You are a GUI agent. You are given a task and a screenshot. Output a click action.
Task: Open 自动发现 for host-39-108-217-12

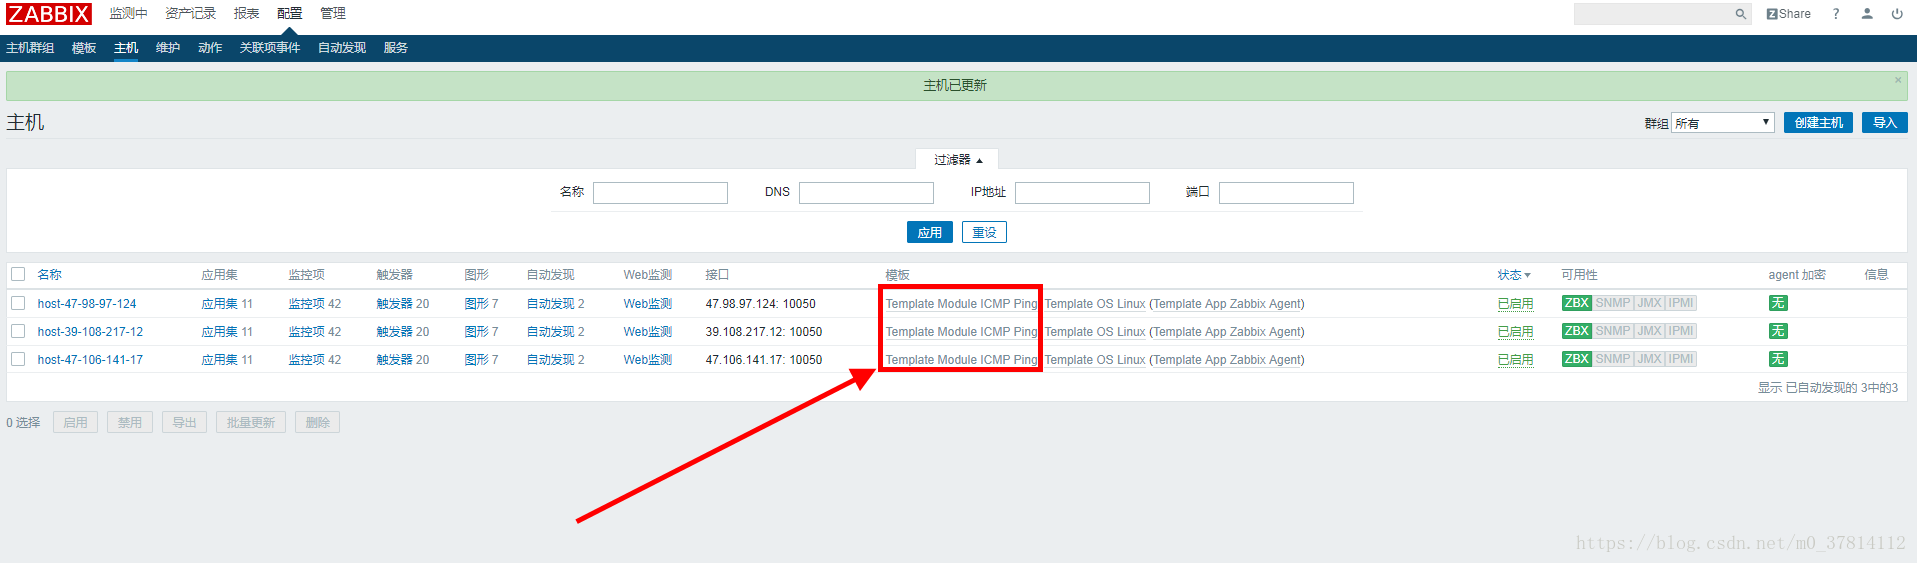(x=550, y=332)
